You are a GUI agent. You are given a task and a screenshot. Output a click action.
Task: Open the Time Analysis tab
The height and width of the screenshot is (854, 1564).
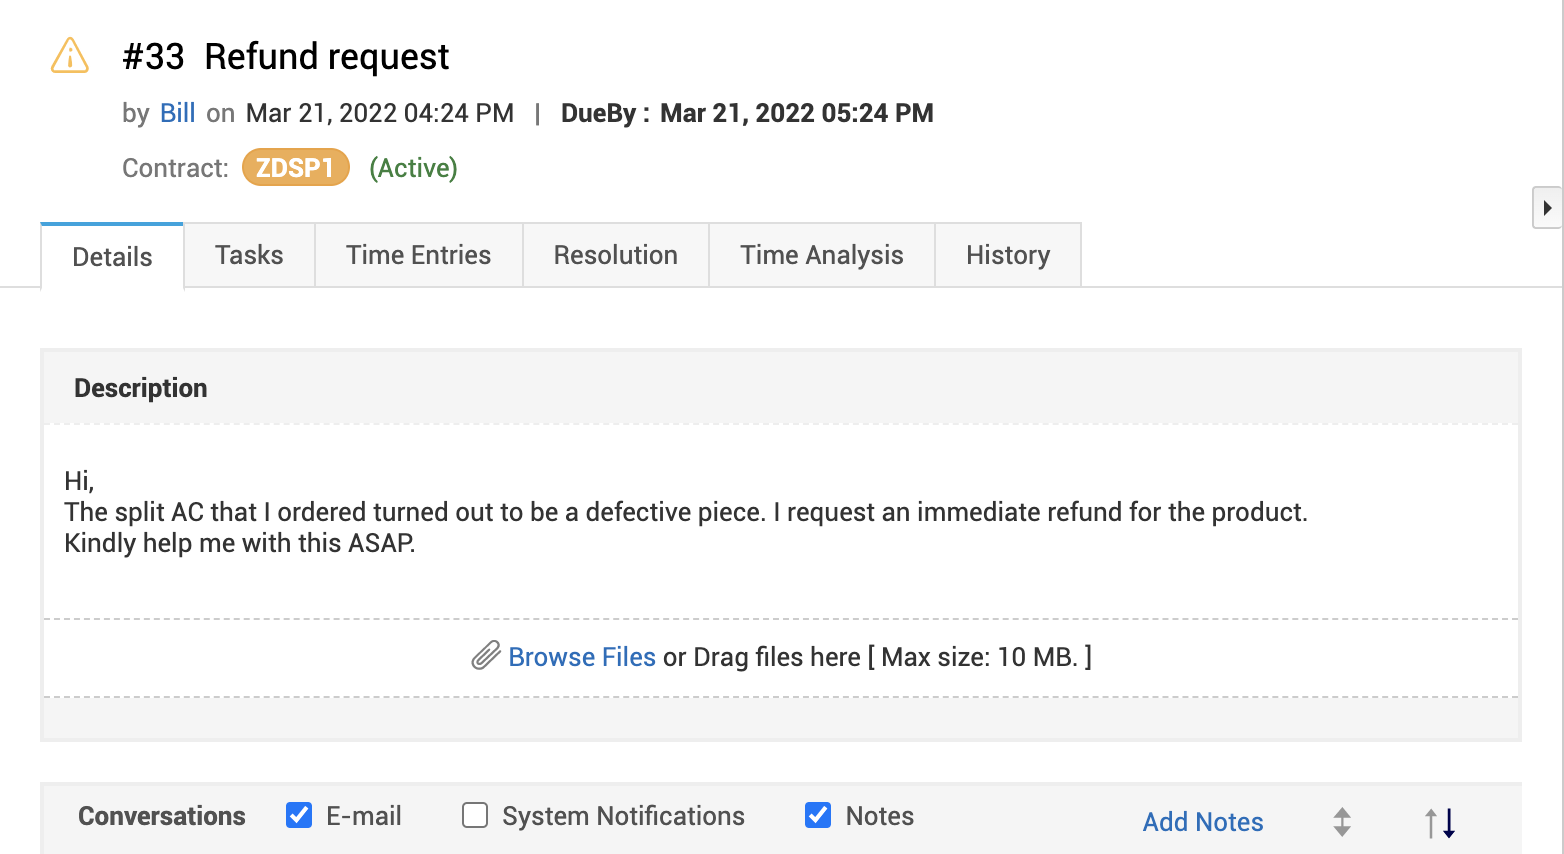[821, 255]
